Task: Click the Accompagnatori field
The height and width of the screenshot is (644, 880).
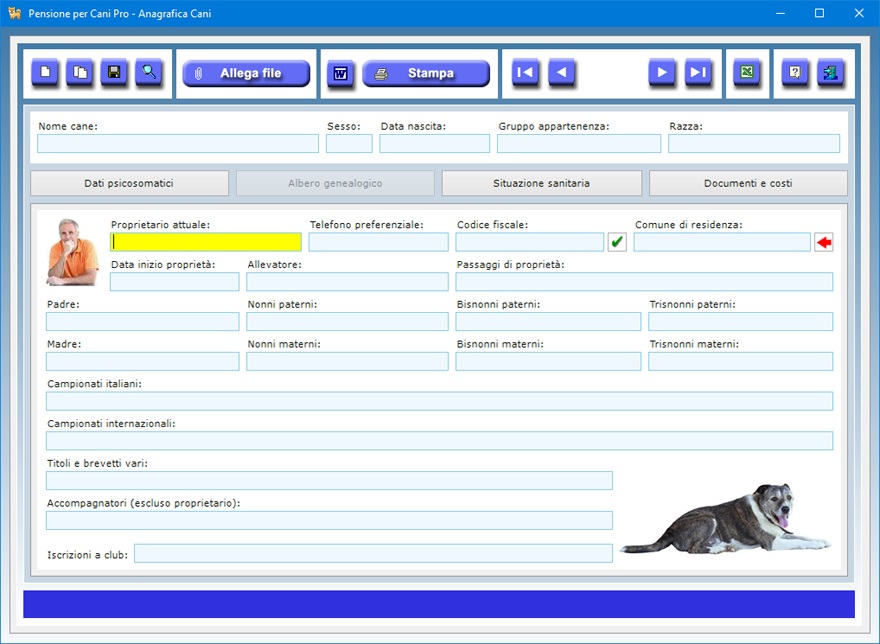Action: [329, 520]
